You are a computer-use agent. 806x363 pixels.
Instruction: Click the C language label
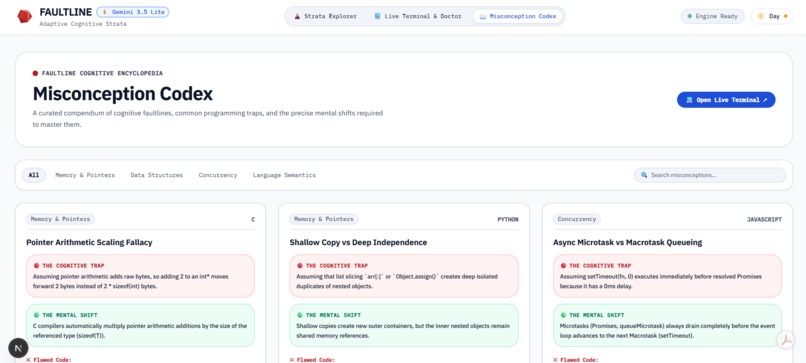click(x=253, y=220)
